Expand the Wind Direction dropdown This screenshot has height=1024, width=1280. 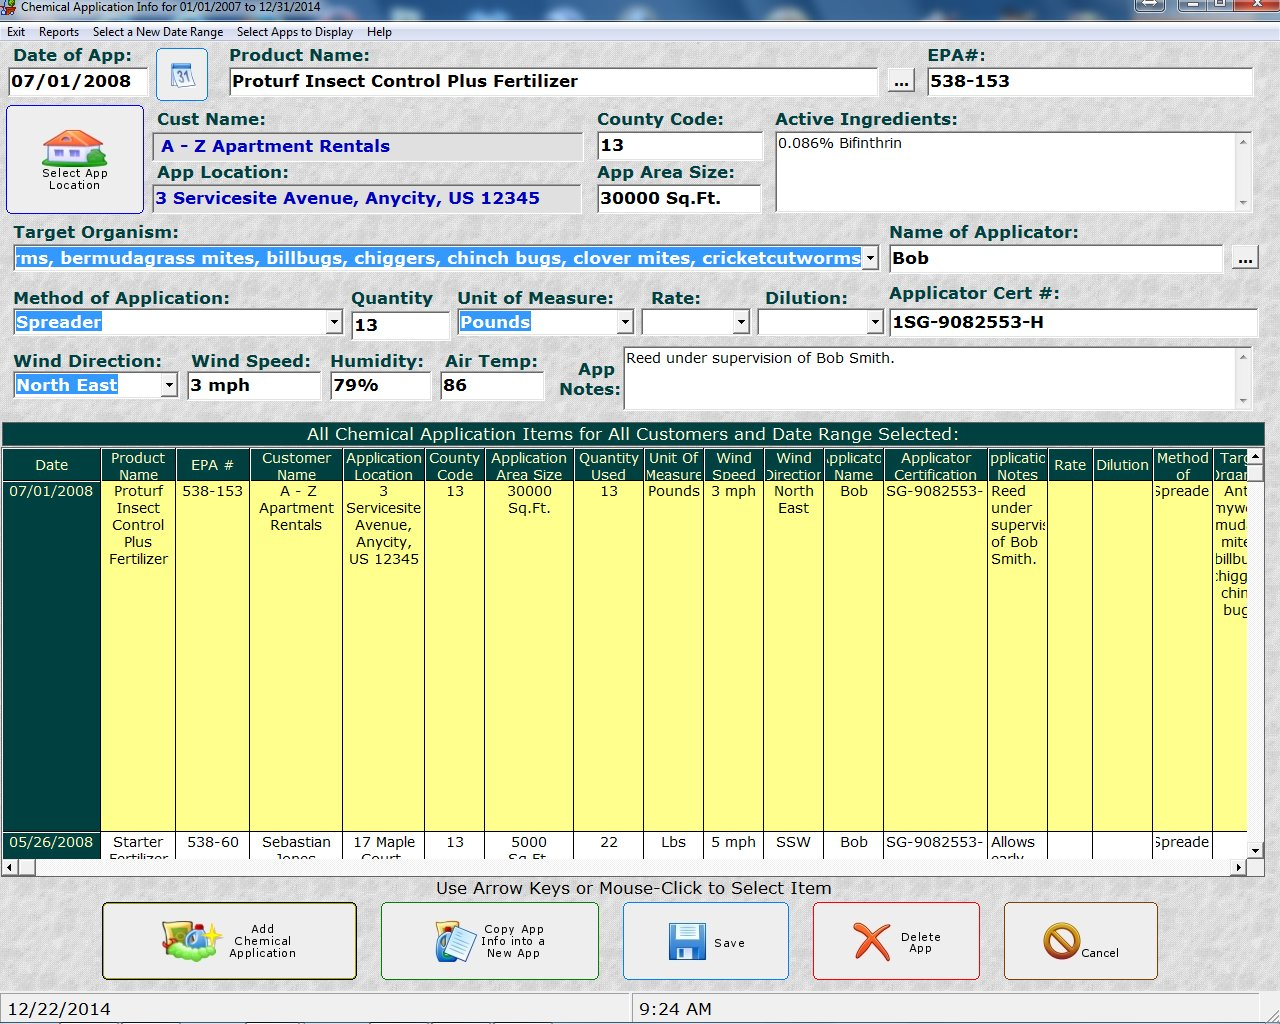click(168, 385)
